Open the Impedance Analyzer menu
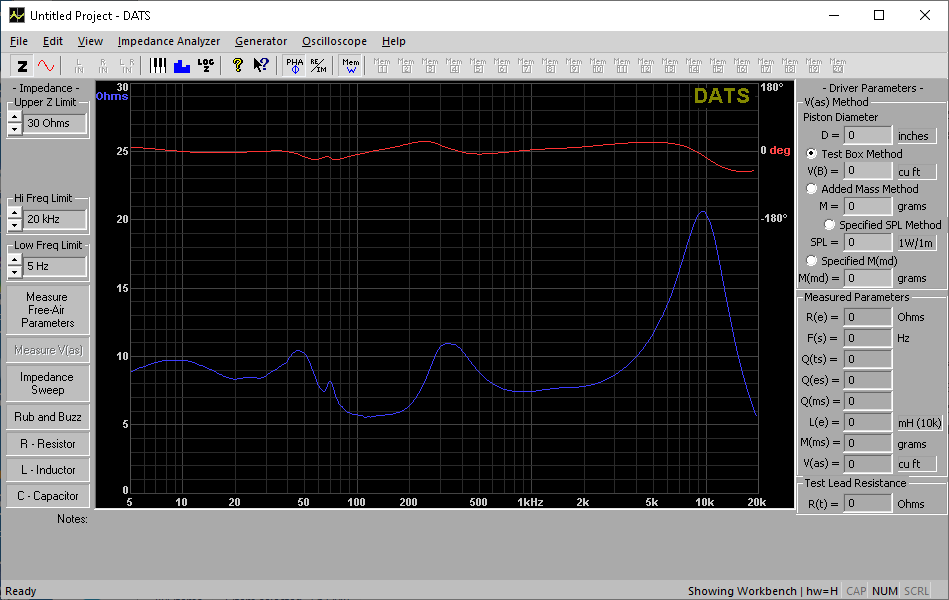 (168, 41)
